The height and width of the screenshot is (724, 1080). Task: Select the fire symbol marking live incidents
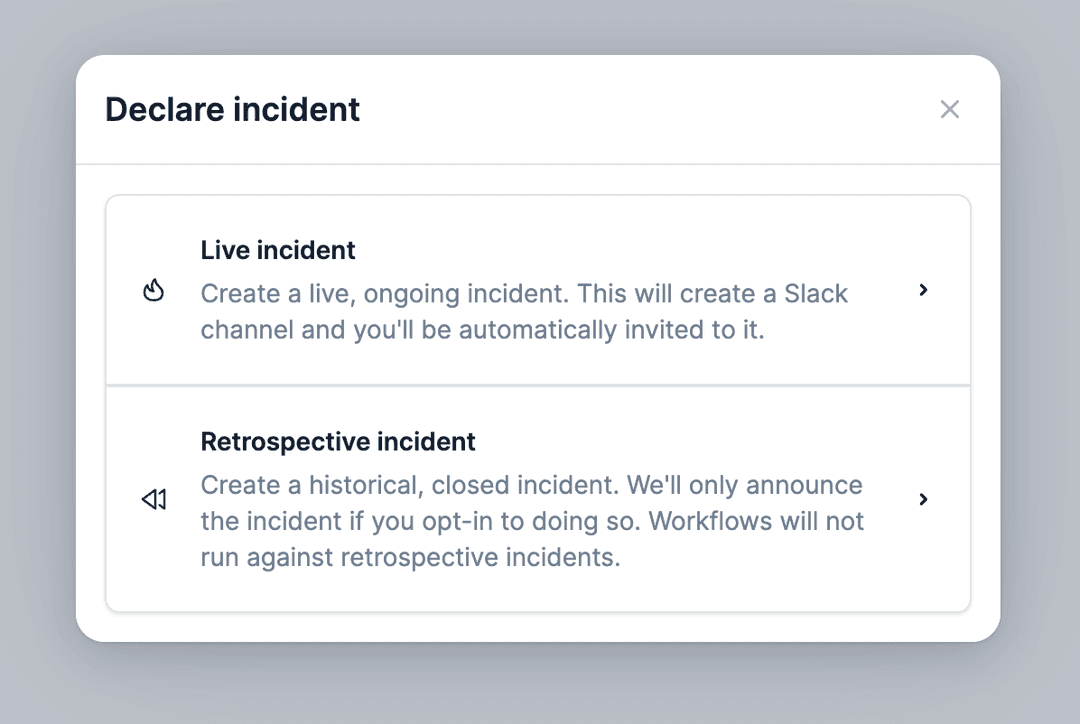[154, 289]
